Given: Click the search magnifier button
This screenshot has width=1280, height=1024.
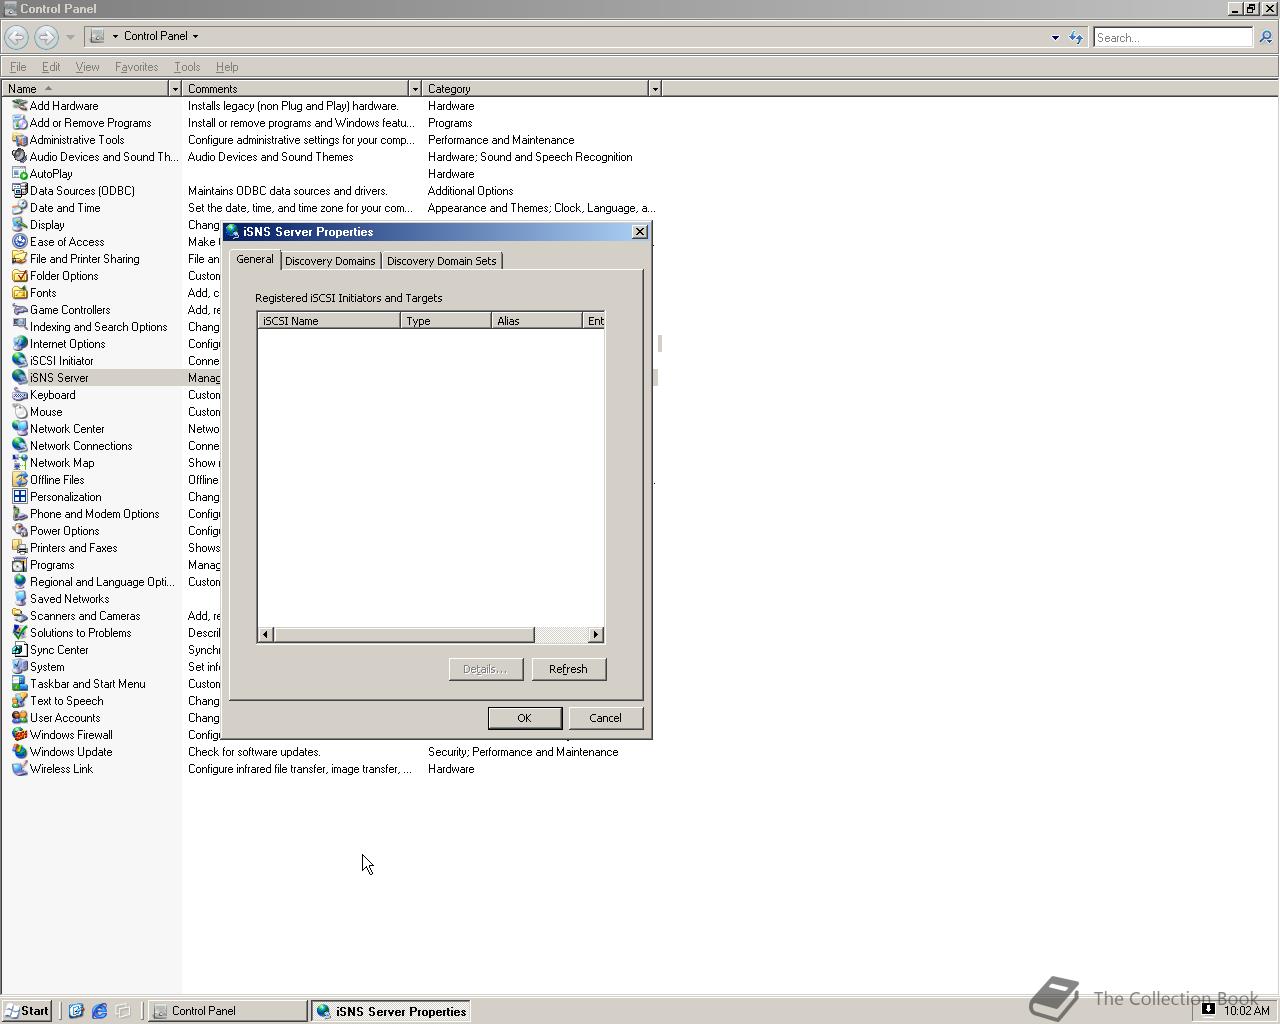Looking at the screenshot, I should (x=1265, y=37).
